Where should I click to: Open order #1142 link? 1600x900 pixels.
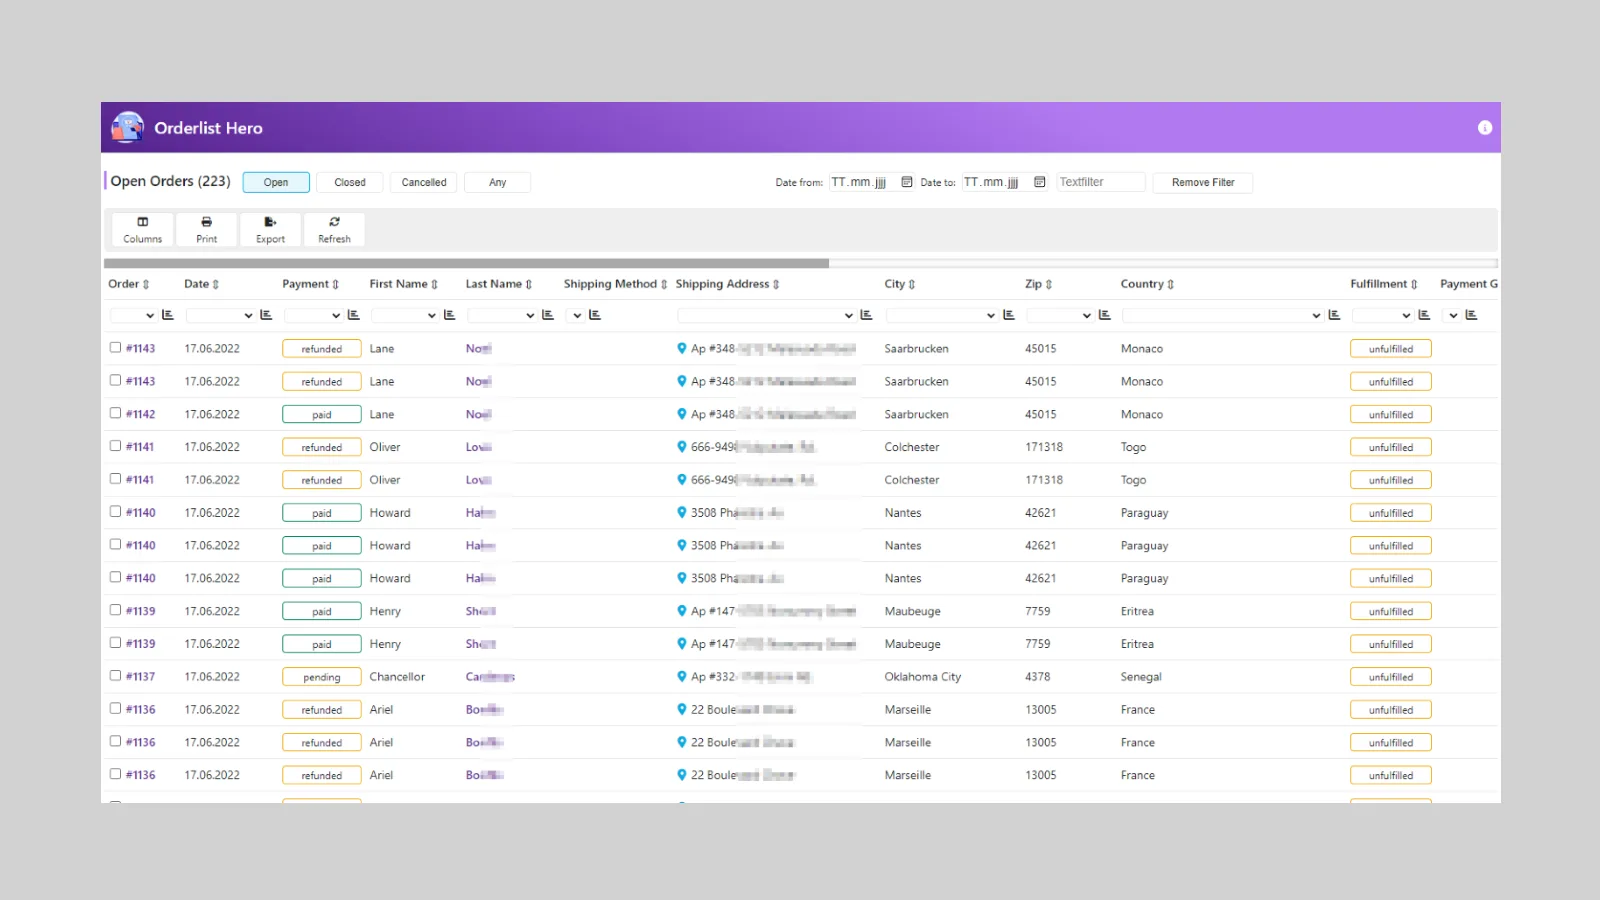[x=141, y=414]
